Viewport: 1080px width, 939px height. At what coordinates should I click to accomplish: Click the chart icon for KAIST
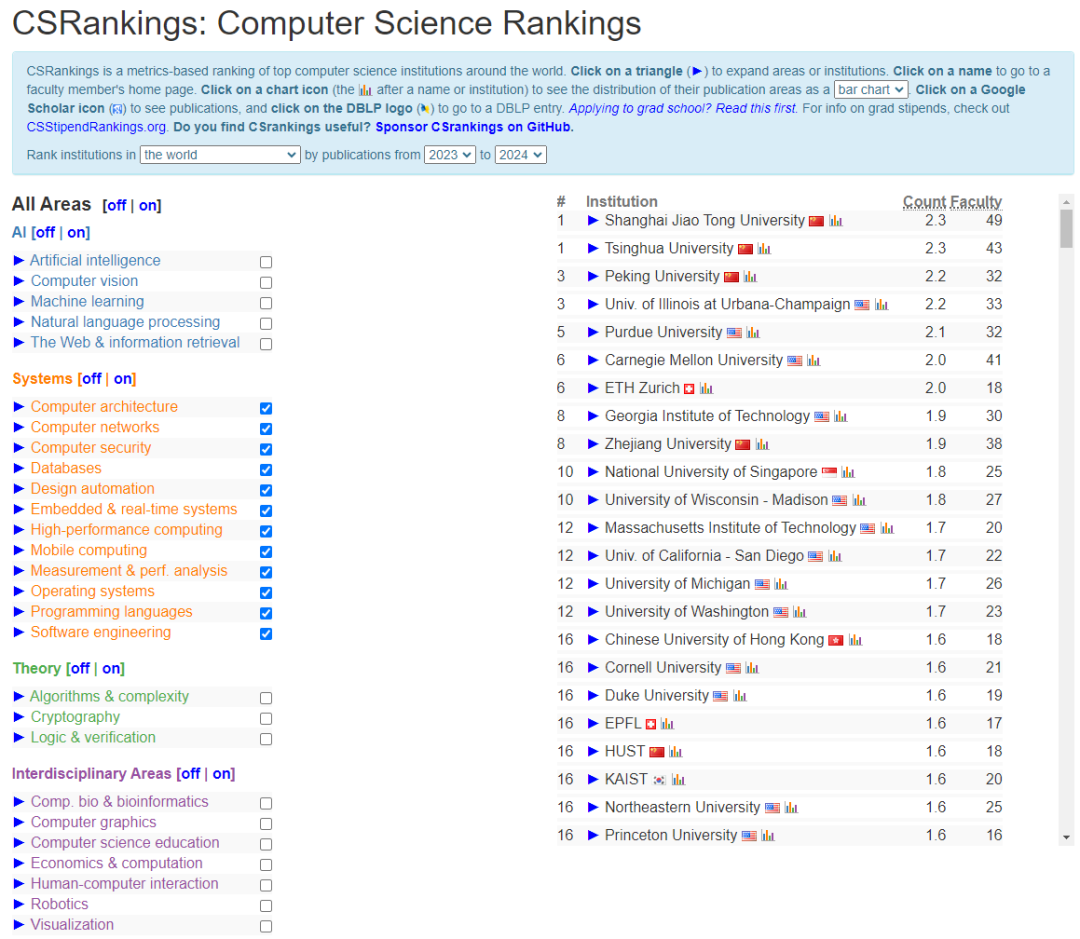tap(678, 780)
